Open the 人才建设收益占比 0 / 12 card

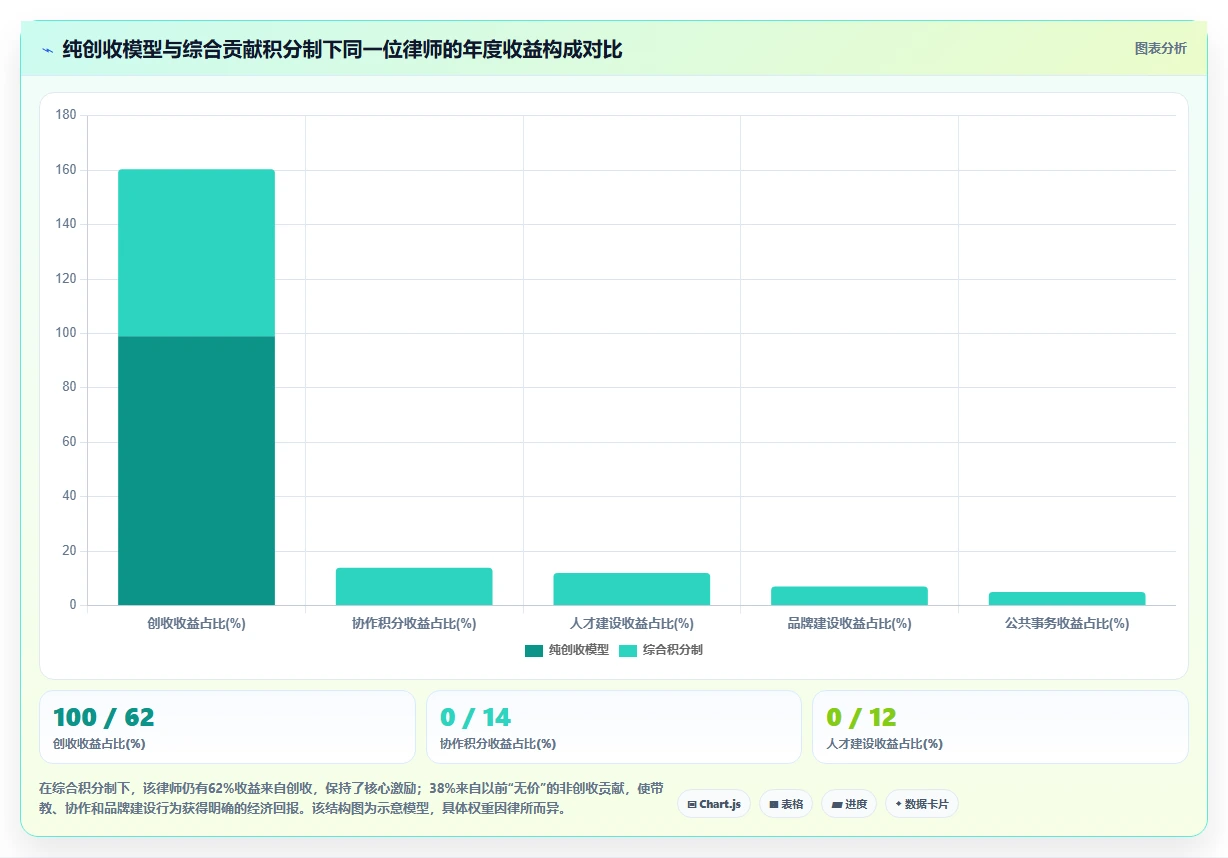1000,727
